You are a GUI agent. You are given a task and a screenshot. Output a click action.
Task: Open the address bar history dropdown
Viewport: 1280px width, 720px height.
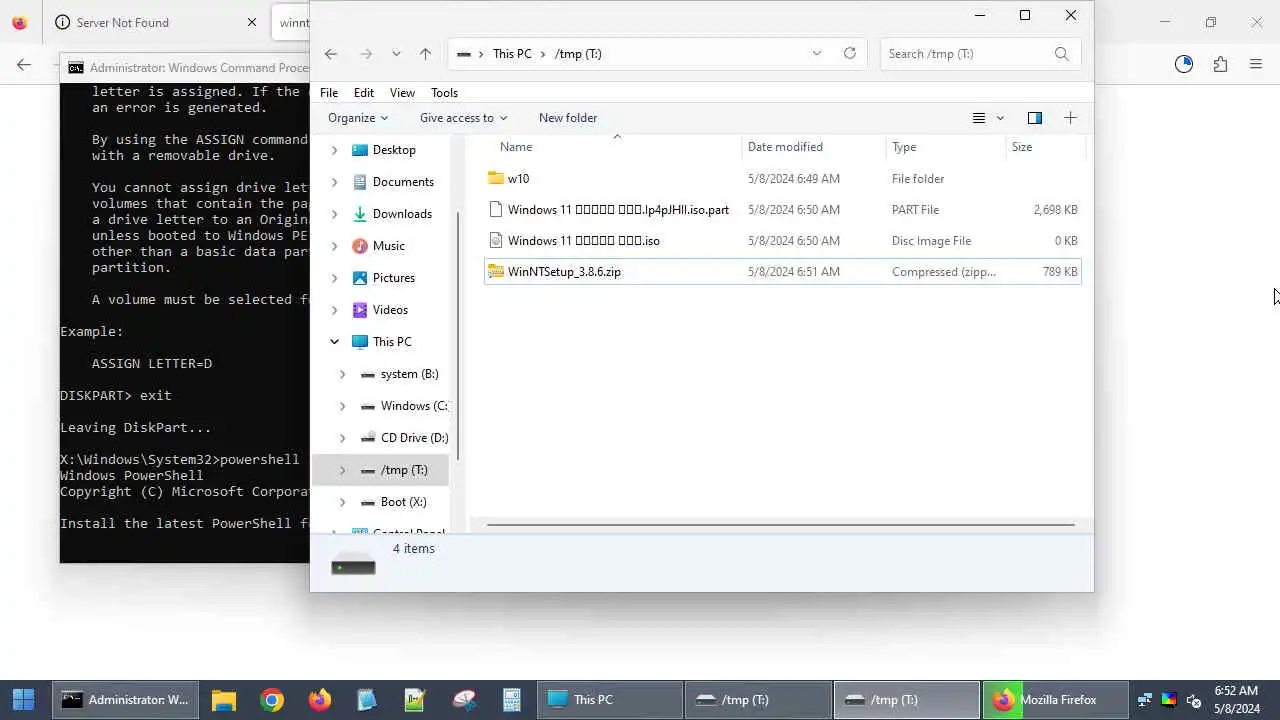pyautogui.click(x=817, y=53)
